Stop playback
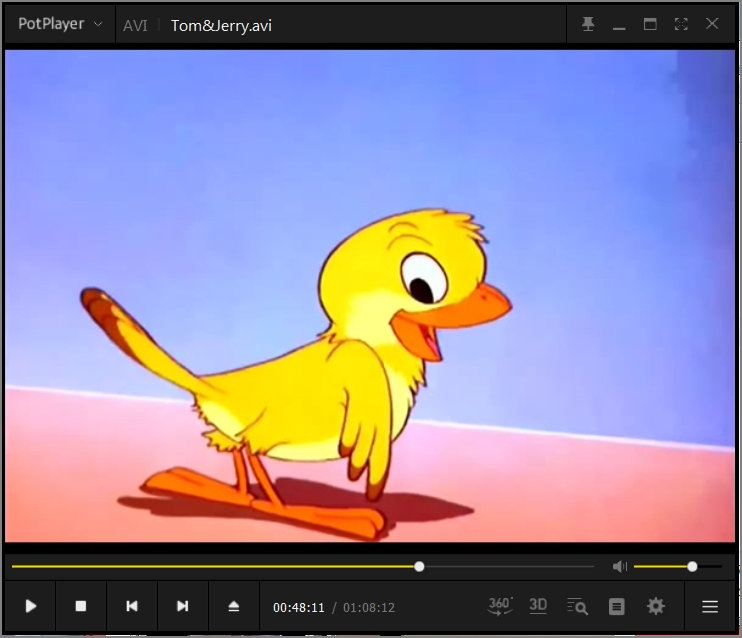This screenshot has width=742, height=638. point(81,606)
